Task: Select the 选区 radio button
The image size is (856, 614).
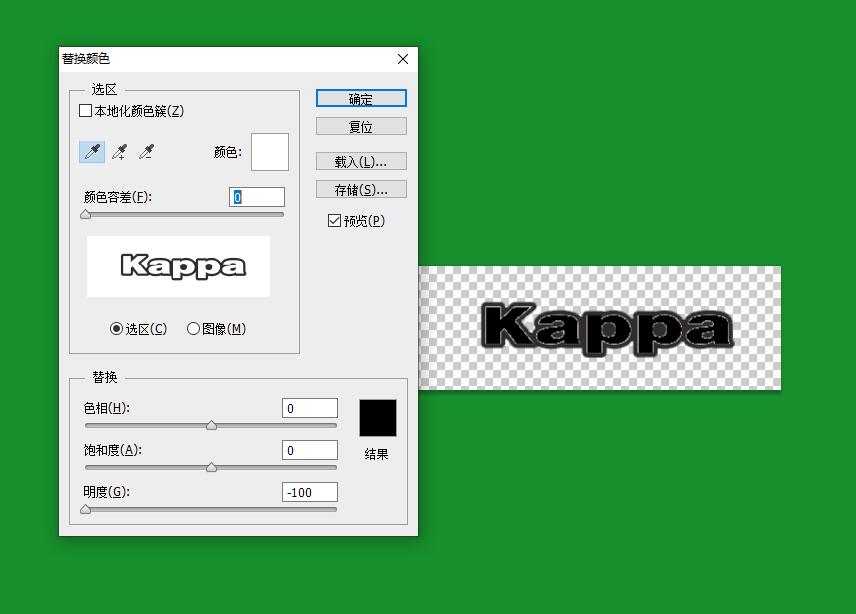Action: [x=116, y=329]
